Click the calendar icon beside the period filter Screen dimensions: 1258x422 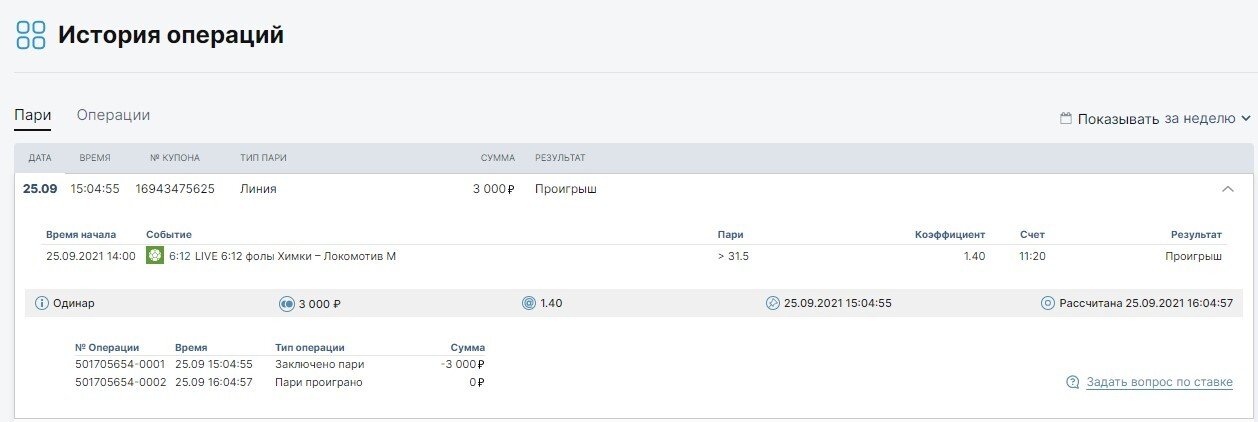click(x=1066, y=118)
